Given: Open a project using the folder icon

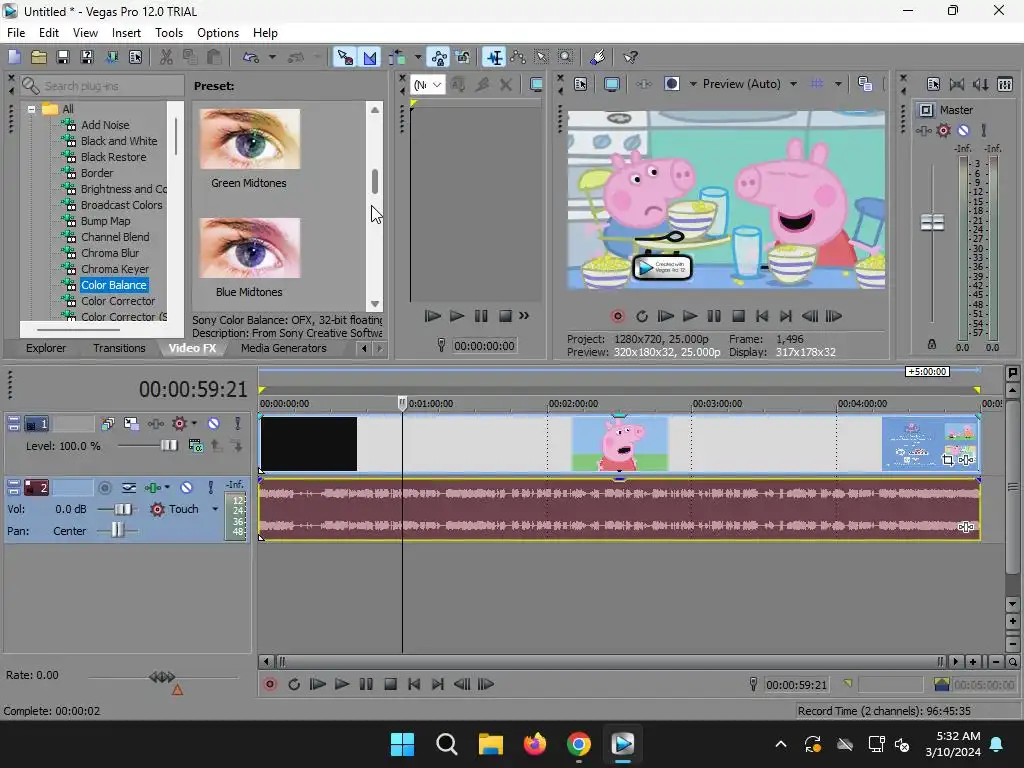Looking at the screenshot, I should (x=39, y=57).
